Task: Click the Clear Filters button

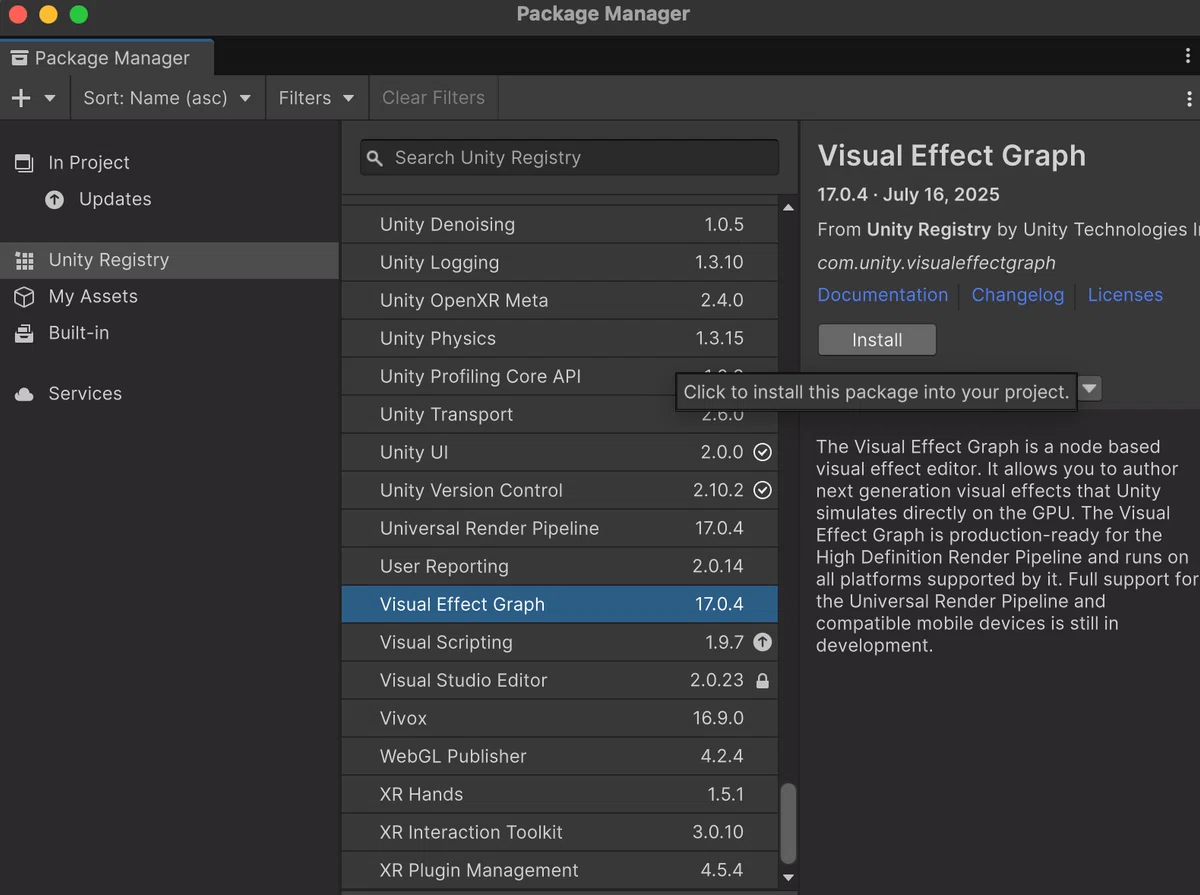Action: pos(433,98)
